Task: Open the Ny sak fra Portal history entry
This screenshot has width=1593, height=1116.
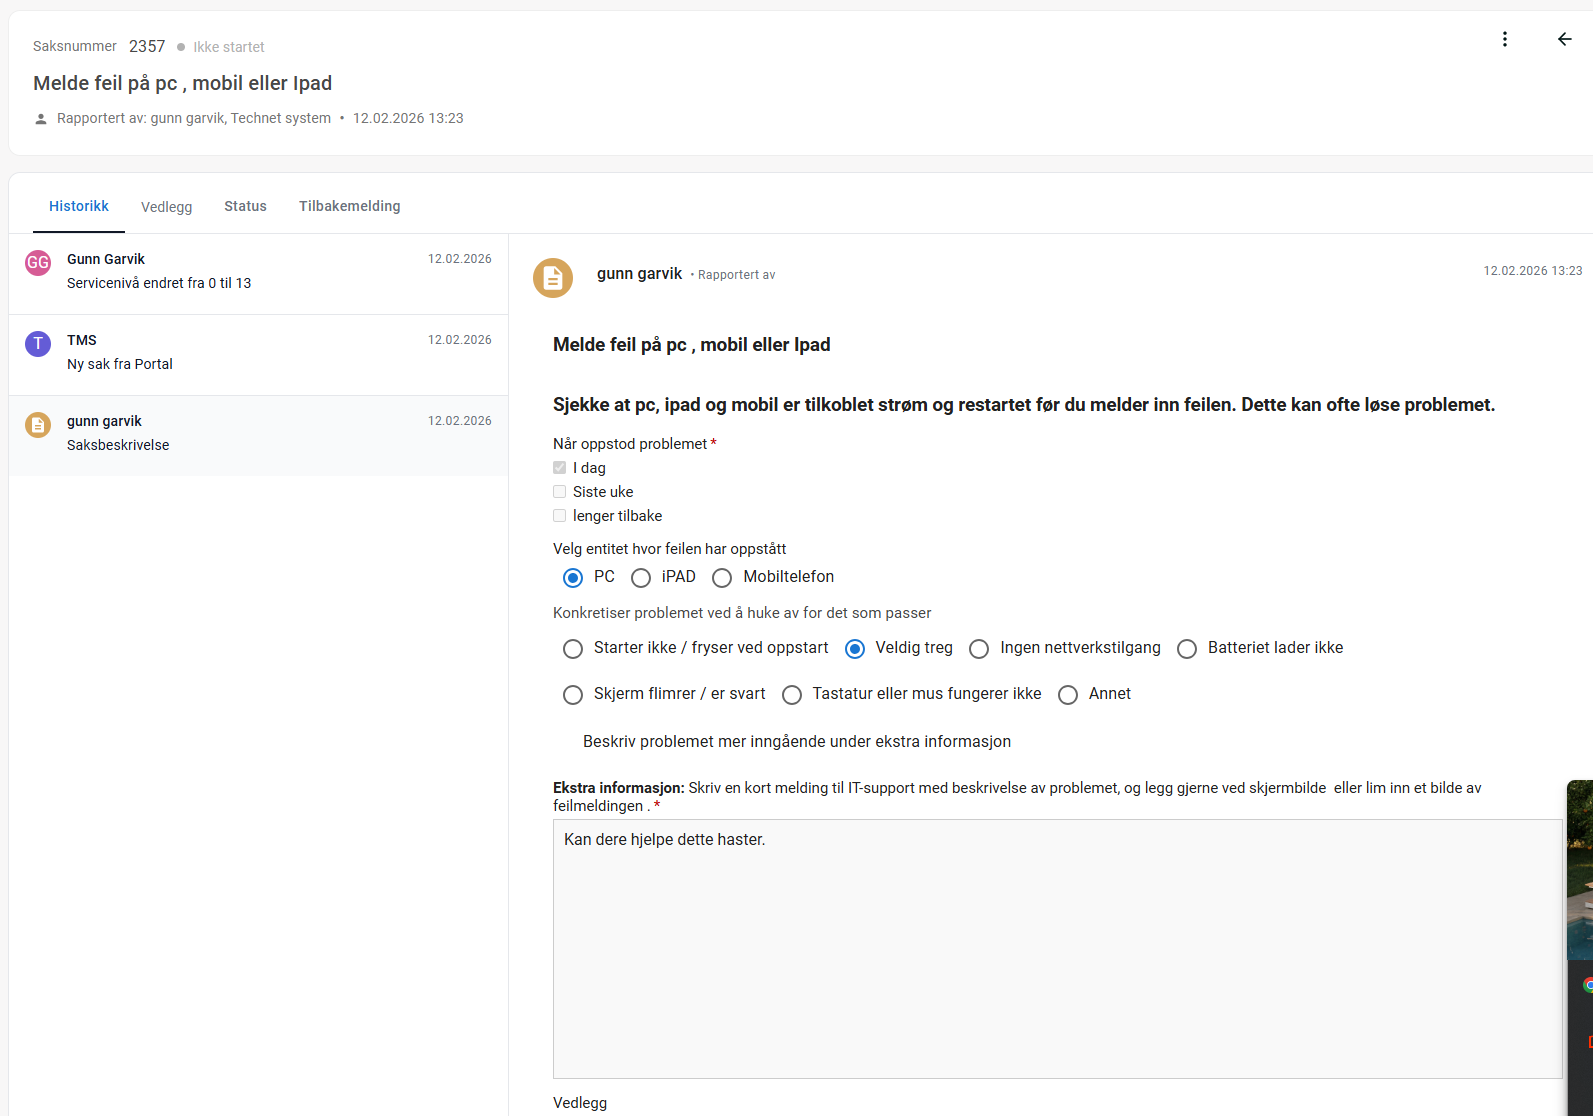Action: click(258, 353)
